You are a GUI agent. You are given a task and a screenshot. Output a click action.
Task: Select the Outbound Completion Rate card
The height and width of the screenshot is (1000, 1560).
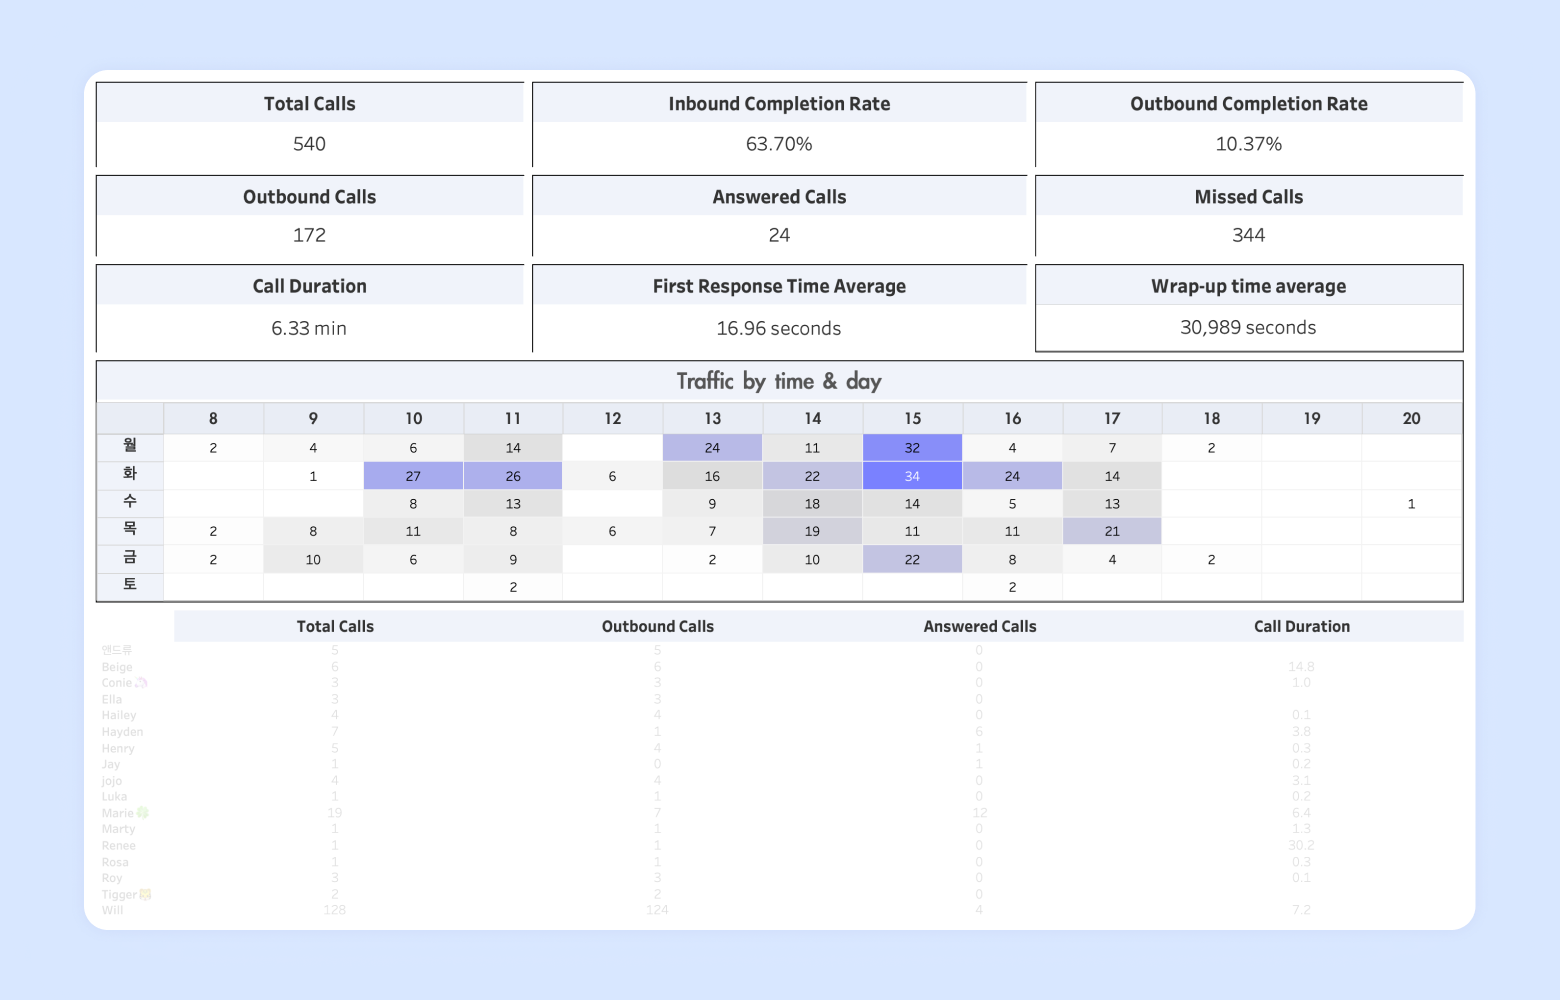[x=1248, y=125]
